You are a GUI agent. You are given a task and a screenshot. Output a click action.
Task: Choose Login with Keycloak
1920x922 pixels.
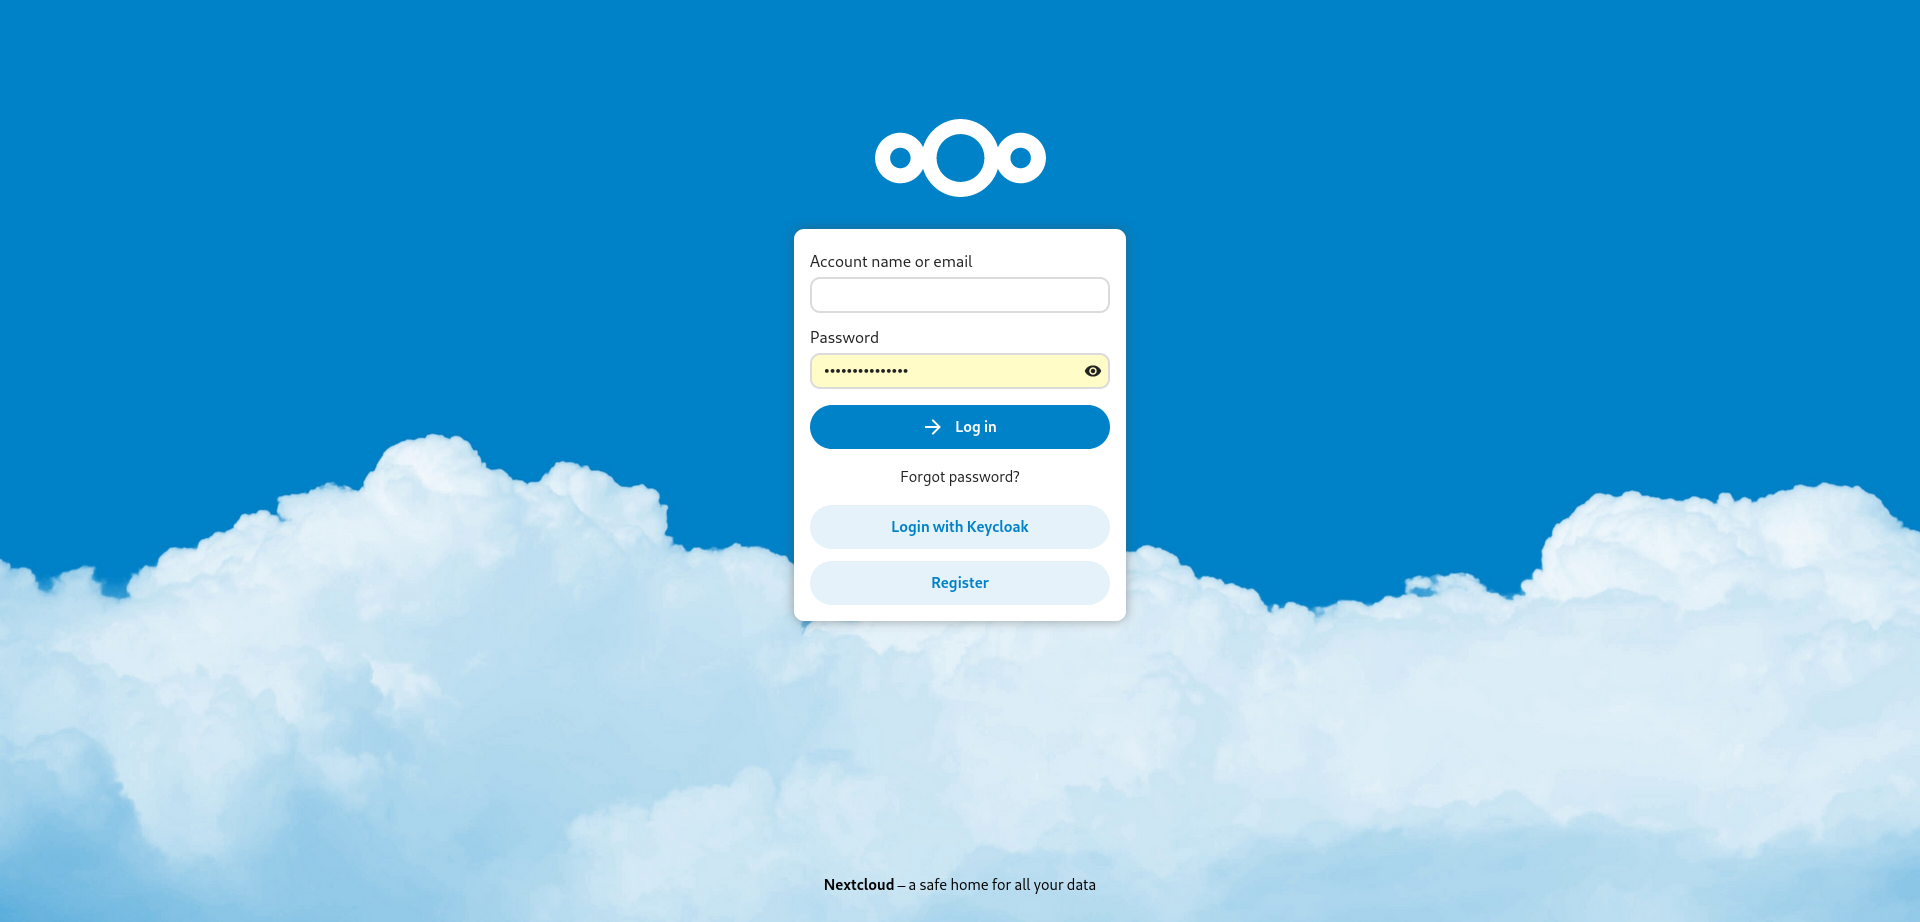pyautogui.click(x=960, y=527)
